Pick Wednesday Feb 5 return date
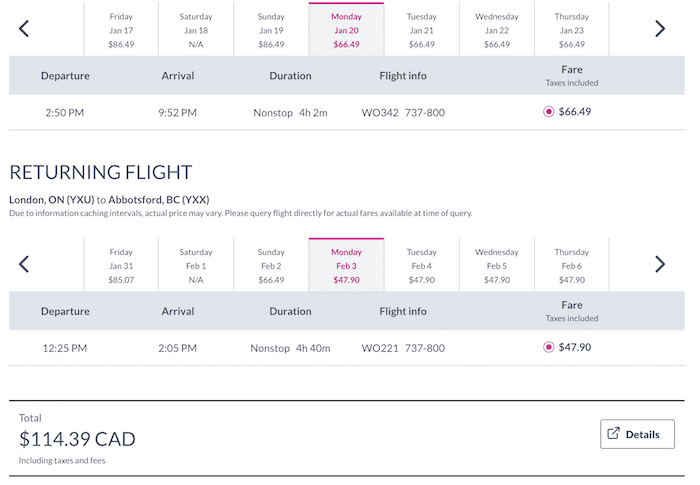Image resolution: width=700 pixels, height=485 pixels. point(496,265)
